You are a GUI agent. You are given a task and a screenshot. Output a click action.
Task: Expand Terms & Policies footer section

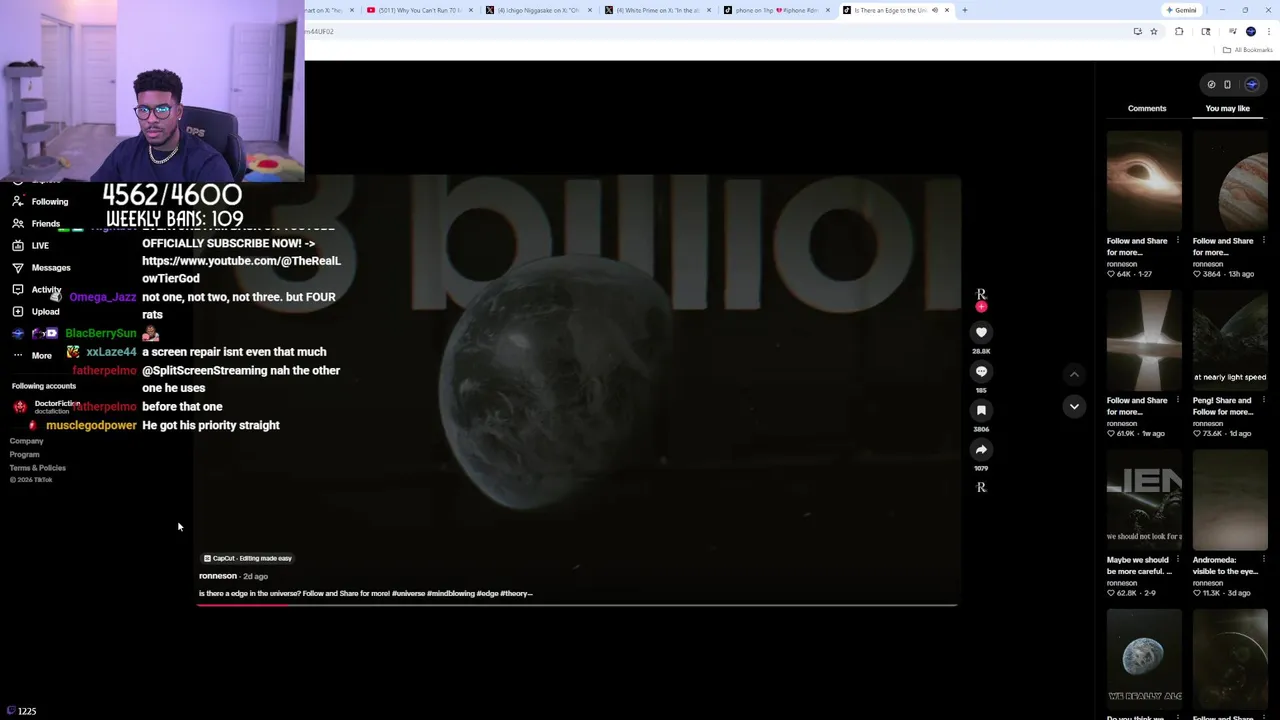(x=38, y=468)
